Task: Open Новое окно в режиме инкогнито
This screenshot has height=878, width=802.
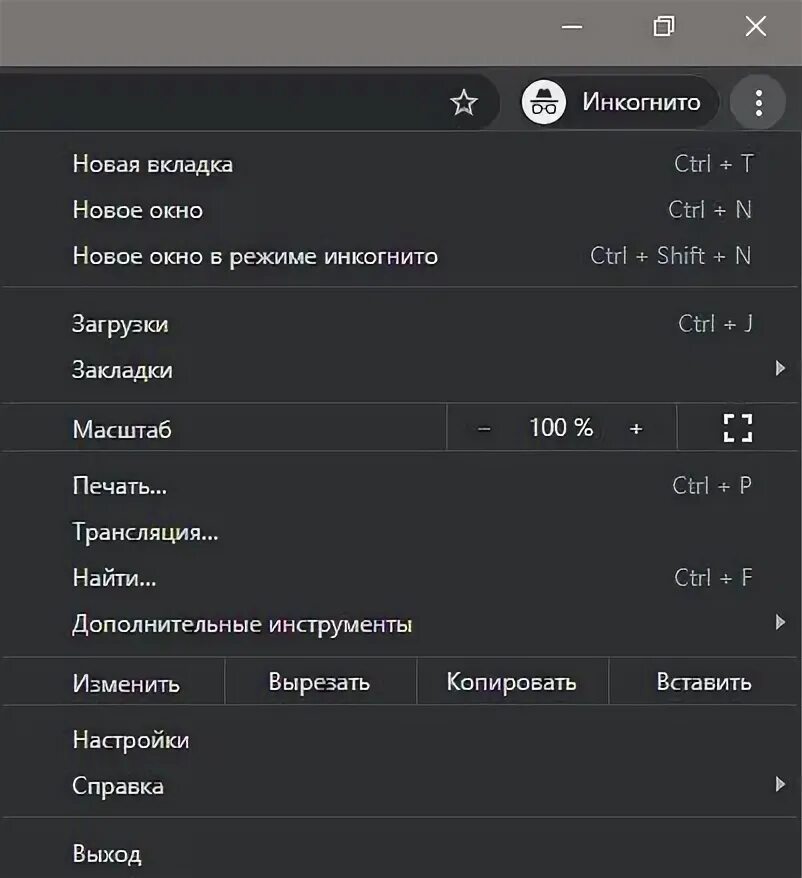Action: coord(255,256)
